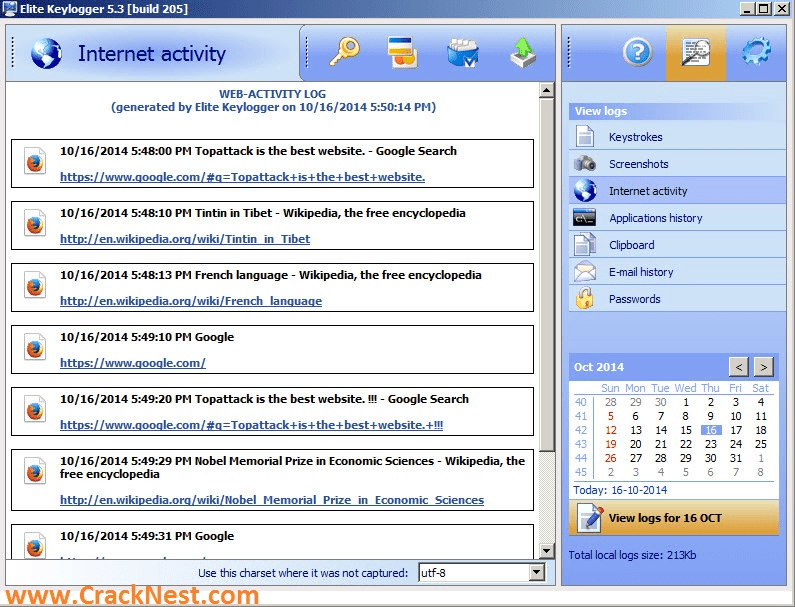The image size is (795, 607).
Task: Click Total local logs size: 213Kb
Action: (x=632, y=555)
